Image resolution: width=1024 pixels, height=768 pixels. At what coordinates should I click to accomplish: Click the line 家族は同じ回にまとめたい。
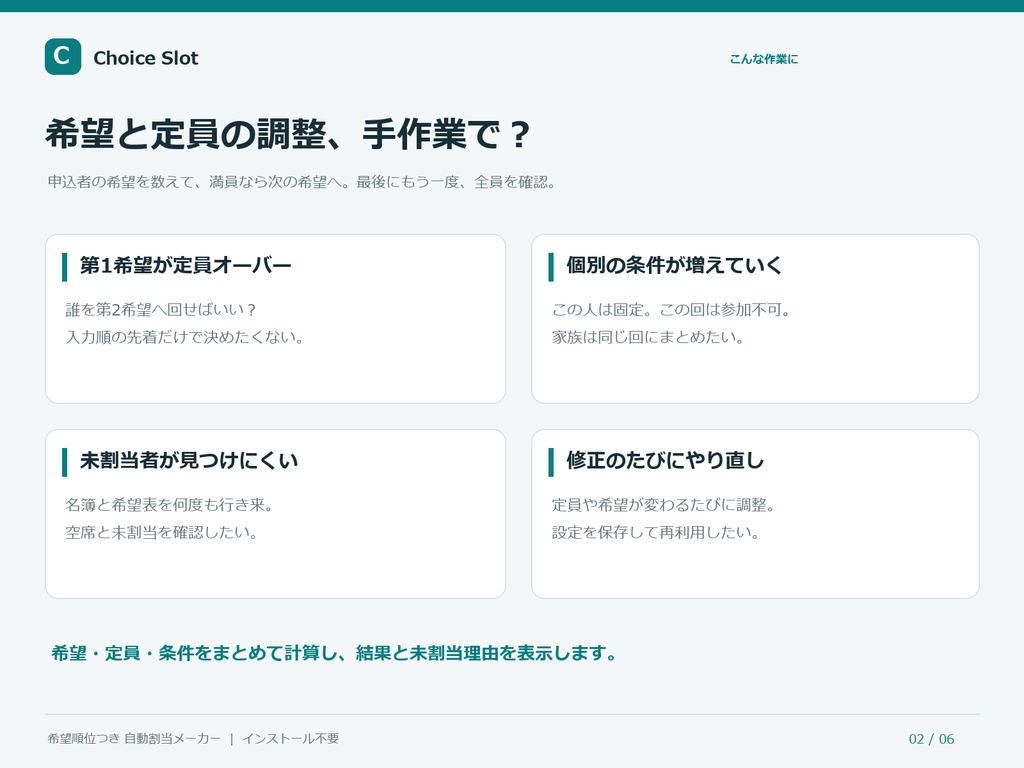pos(648,337)
